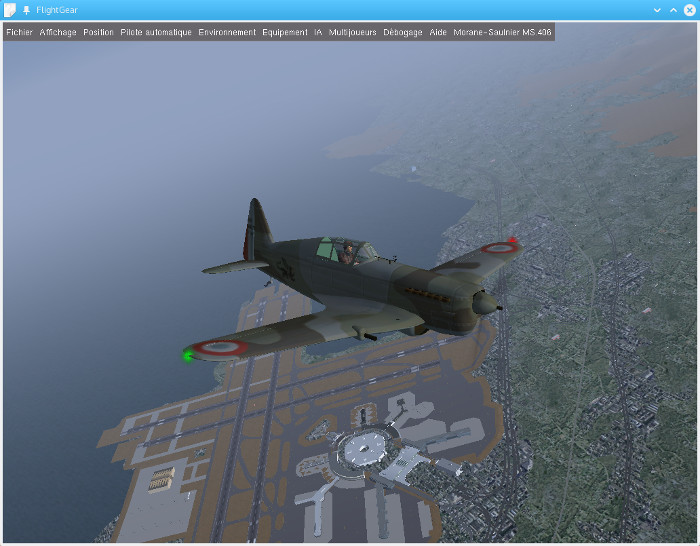Minimize the FlightGear window
The height and width of the screenshot is (546, 700).
click(657, 9)
